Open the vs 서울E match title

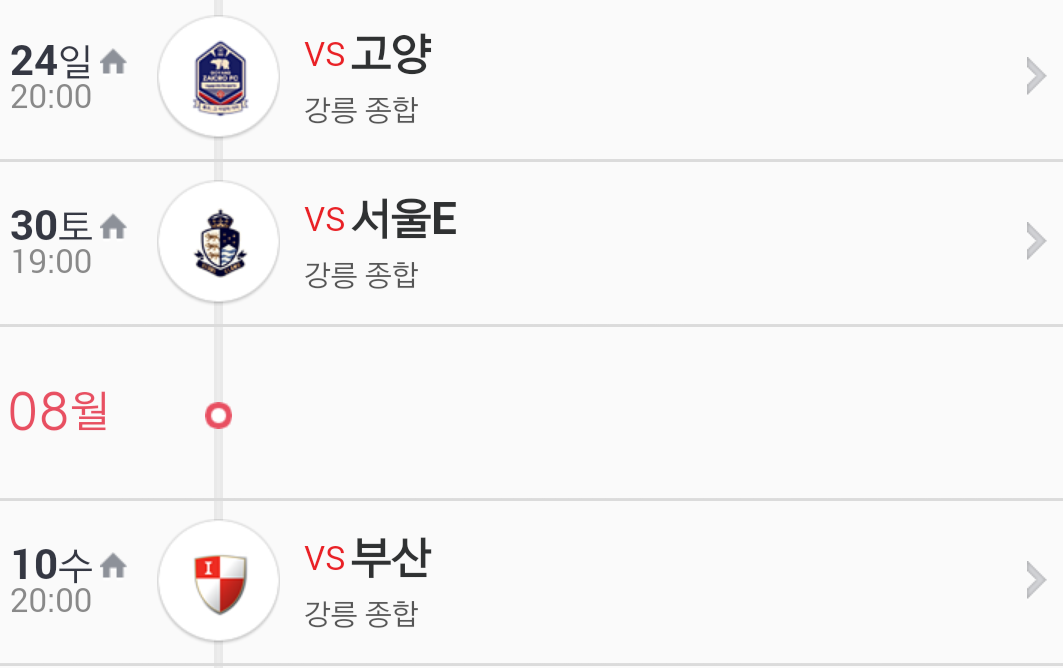tap(380, 218)
